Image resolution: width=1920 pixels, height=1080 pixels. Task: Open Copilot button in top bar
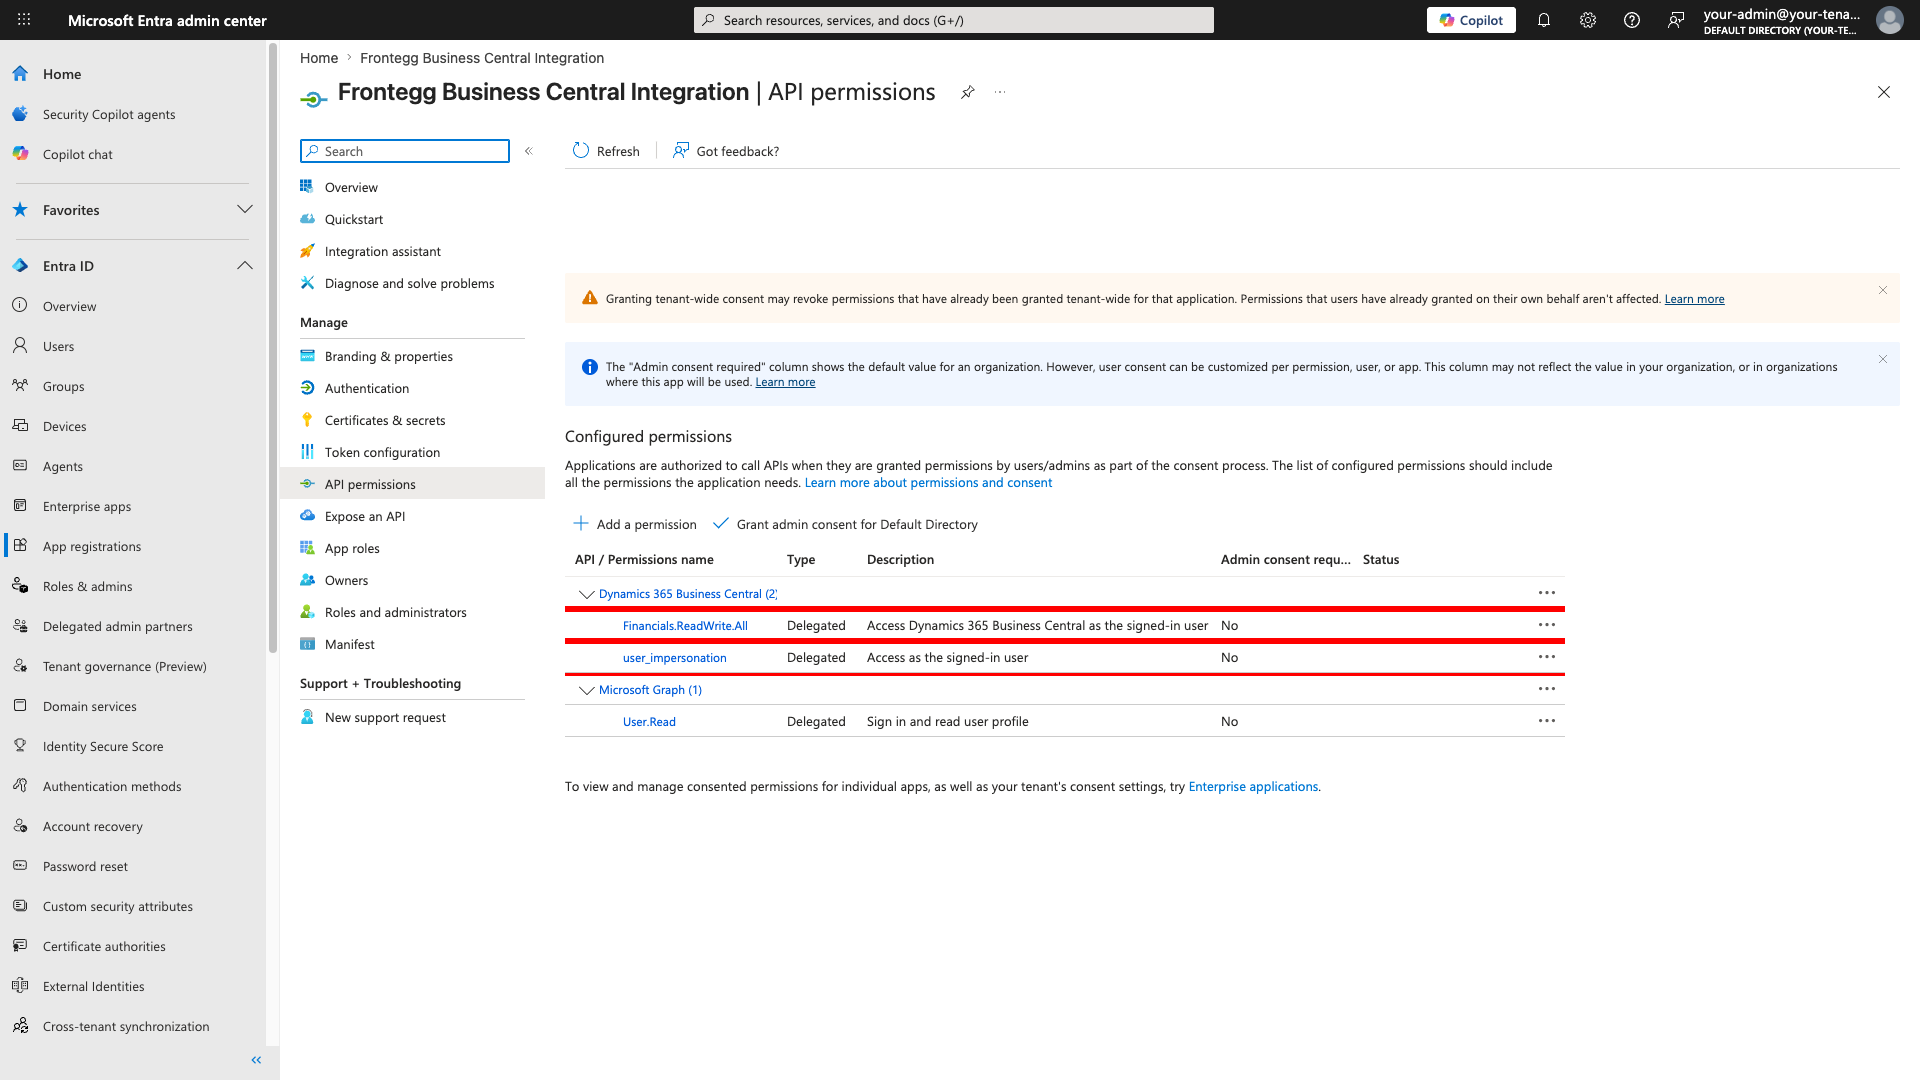coord(1471,20)
